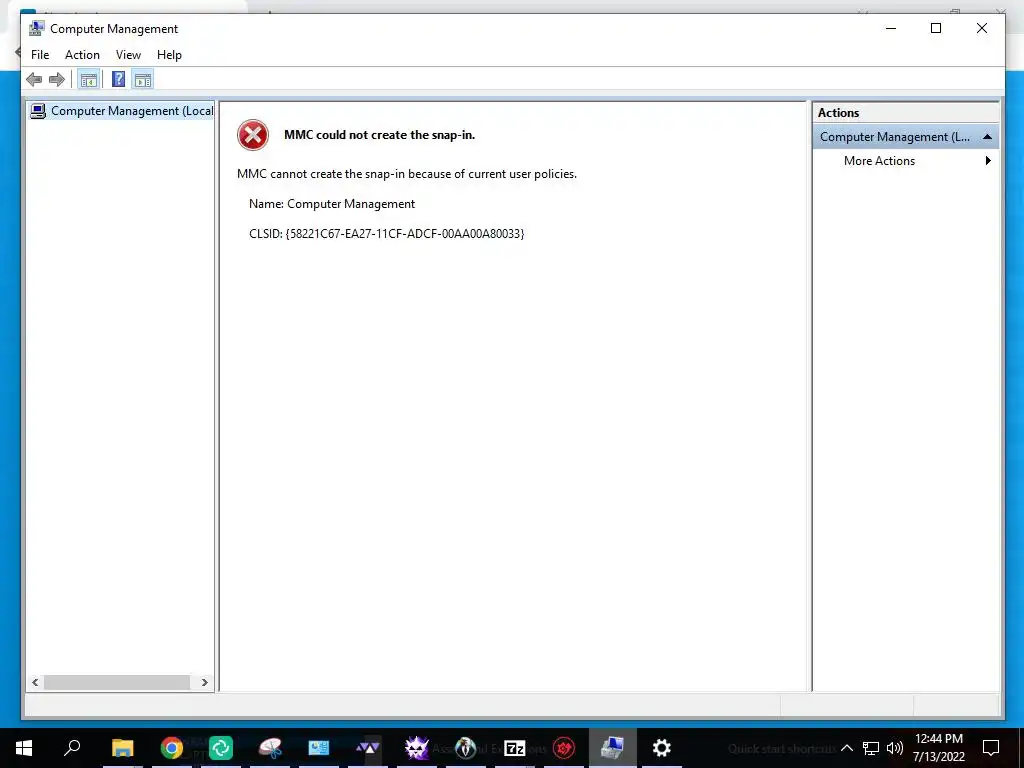Click the CLSID text line
This screenshot has width=1024, height=768.
pos(387,234)
